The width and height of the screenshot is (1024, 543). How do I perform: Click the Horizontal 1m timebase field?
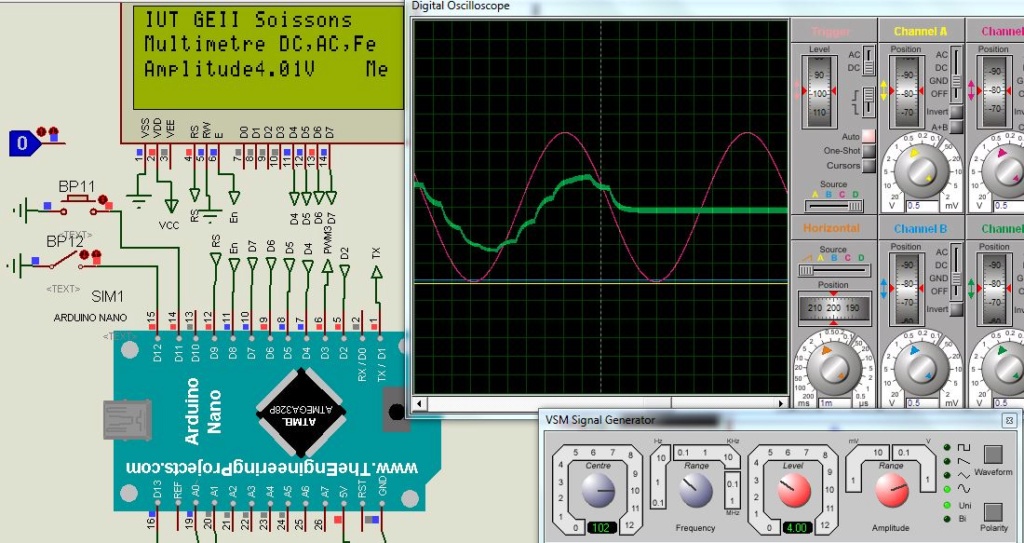835,403
